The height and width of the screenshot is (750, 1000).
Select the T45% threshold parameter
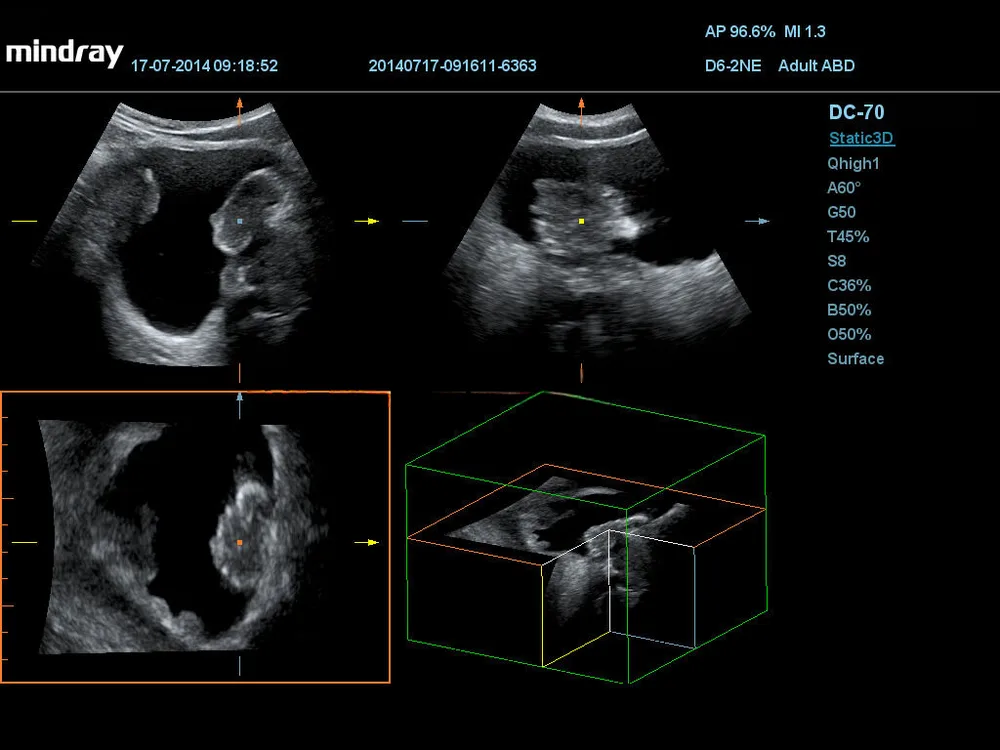pyautogui.click(x=848, y=237)
